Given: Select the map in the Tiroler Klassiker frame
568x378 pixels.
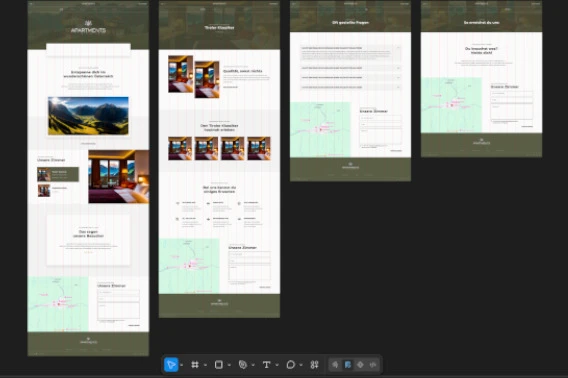Looking at the screenshot, I should click(189, 266).
